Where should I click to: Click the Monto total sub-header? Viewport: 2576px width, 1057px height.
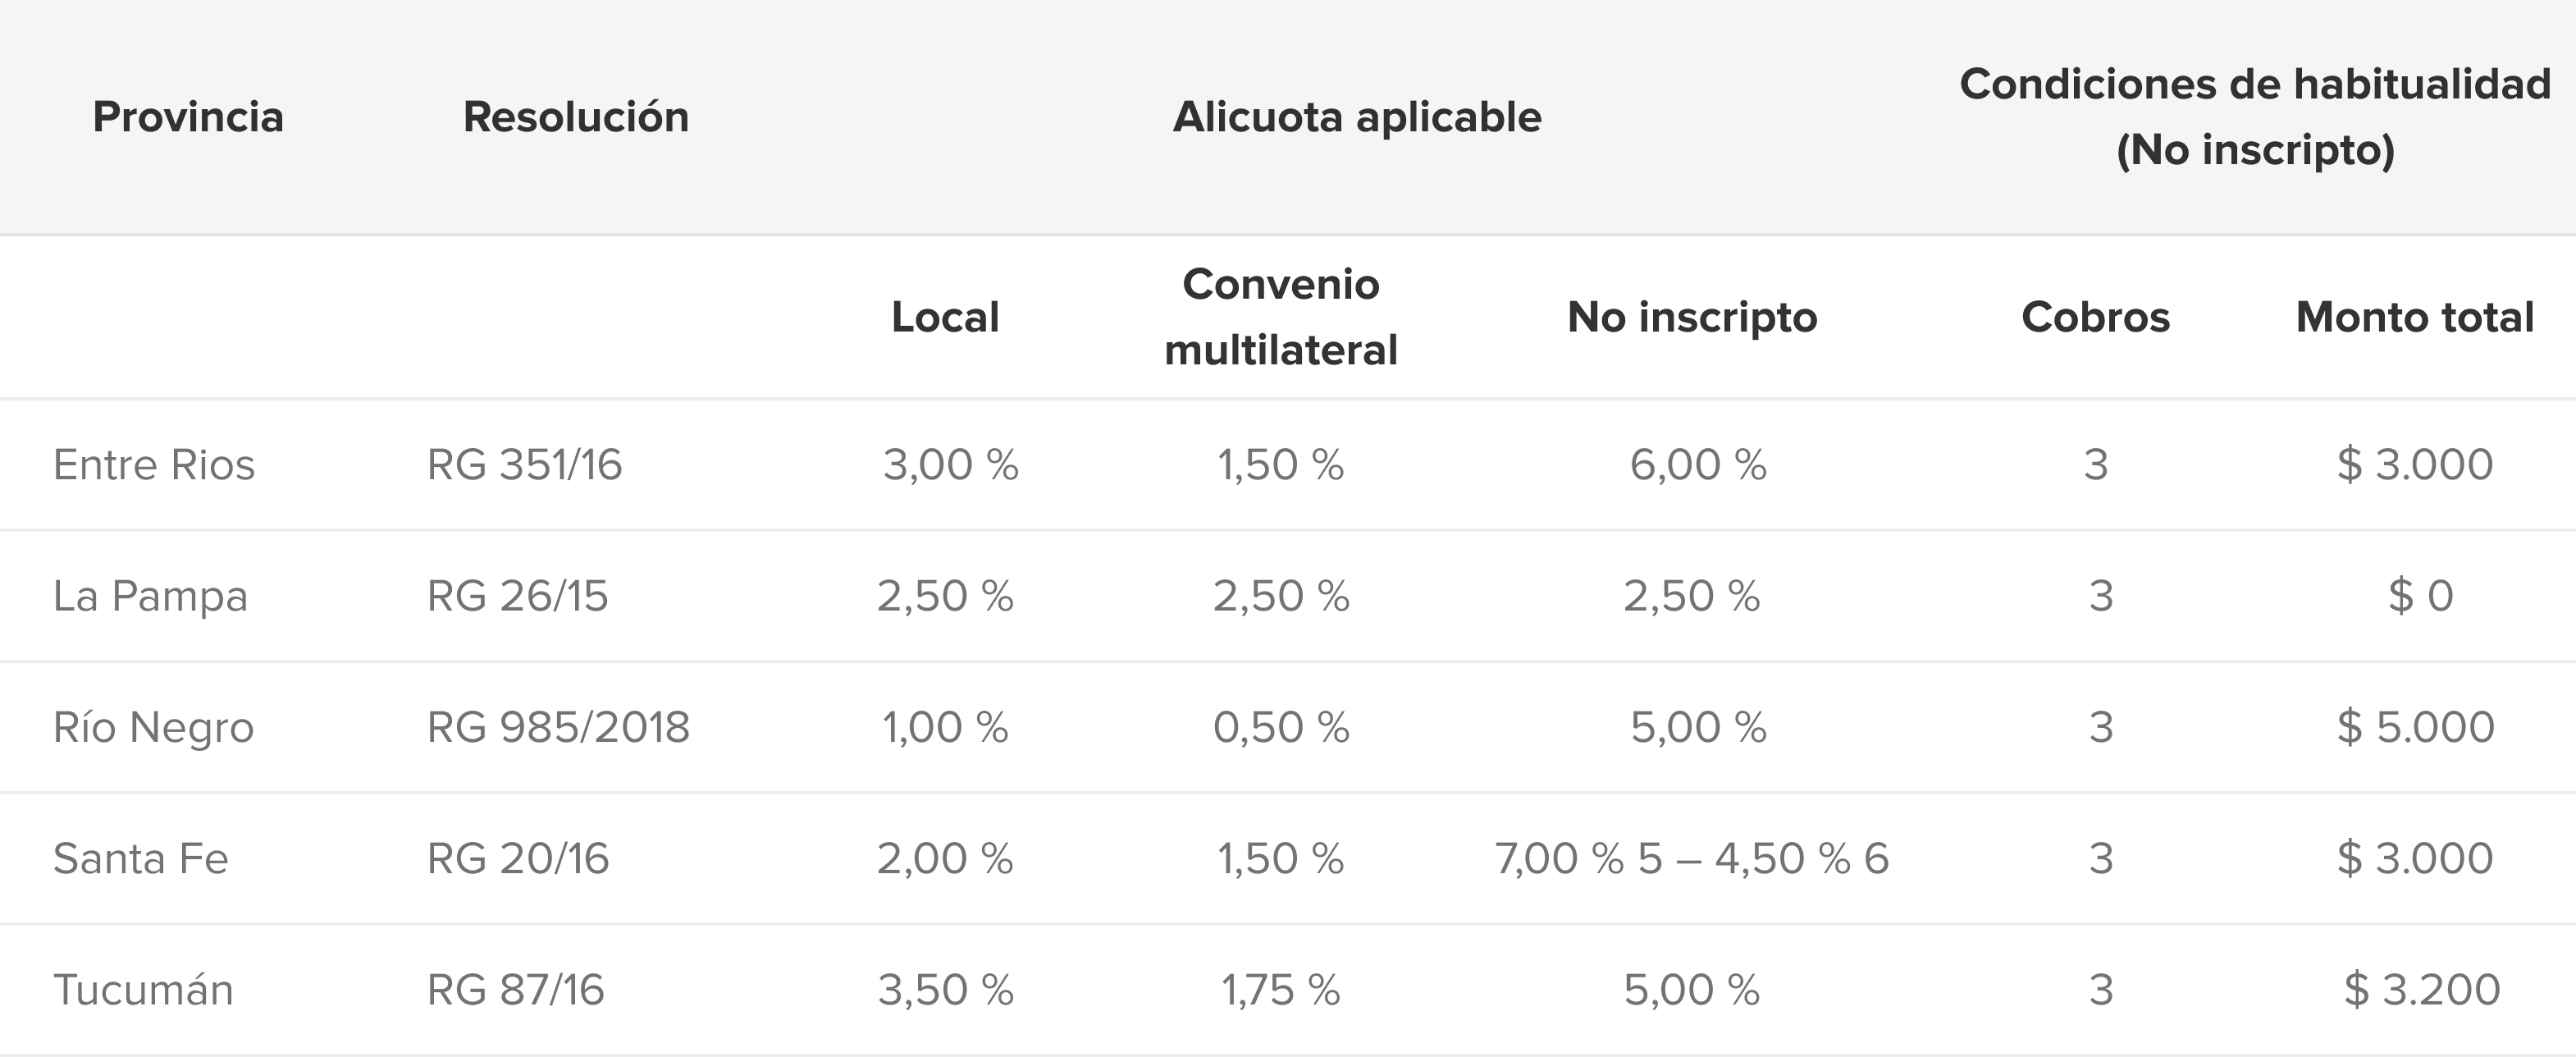(x=2415, y=317)
